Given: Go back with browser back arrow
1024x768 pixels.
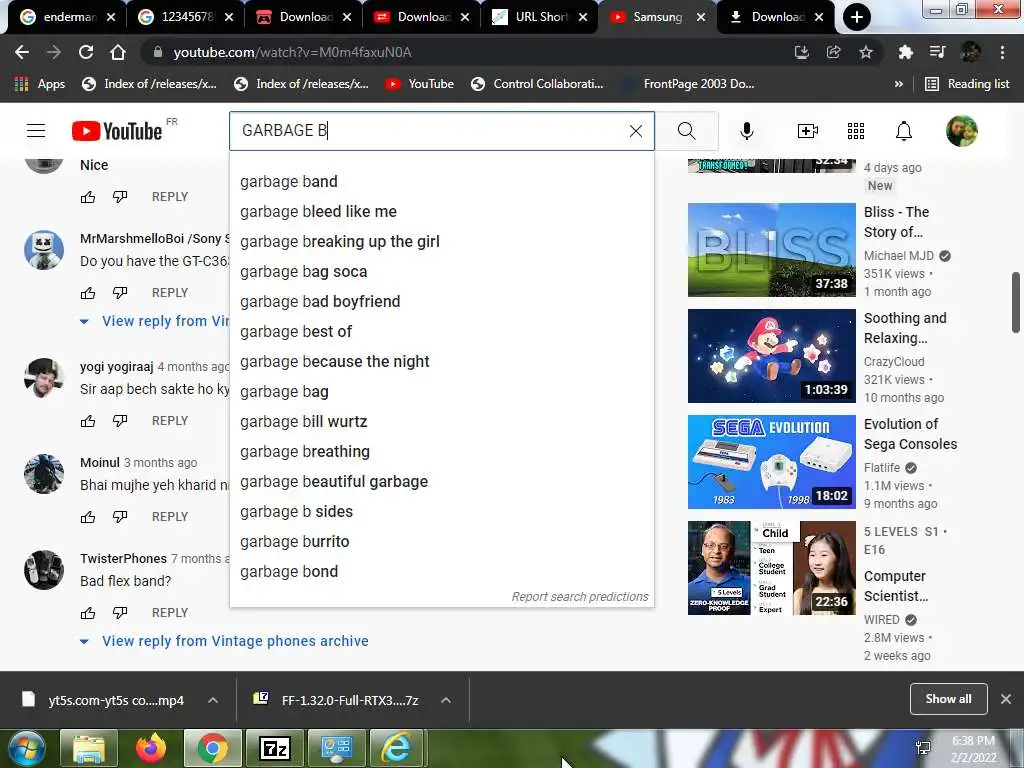Looking at the screenshot, I should click(x=22, y=52).
